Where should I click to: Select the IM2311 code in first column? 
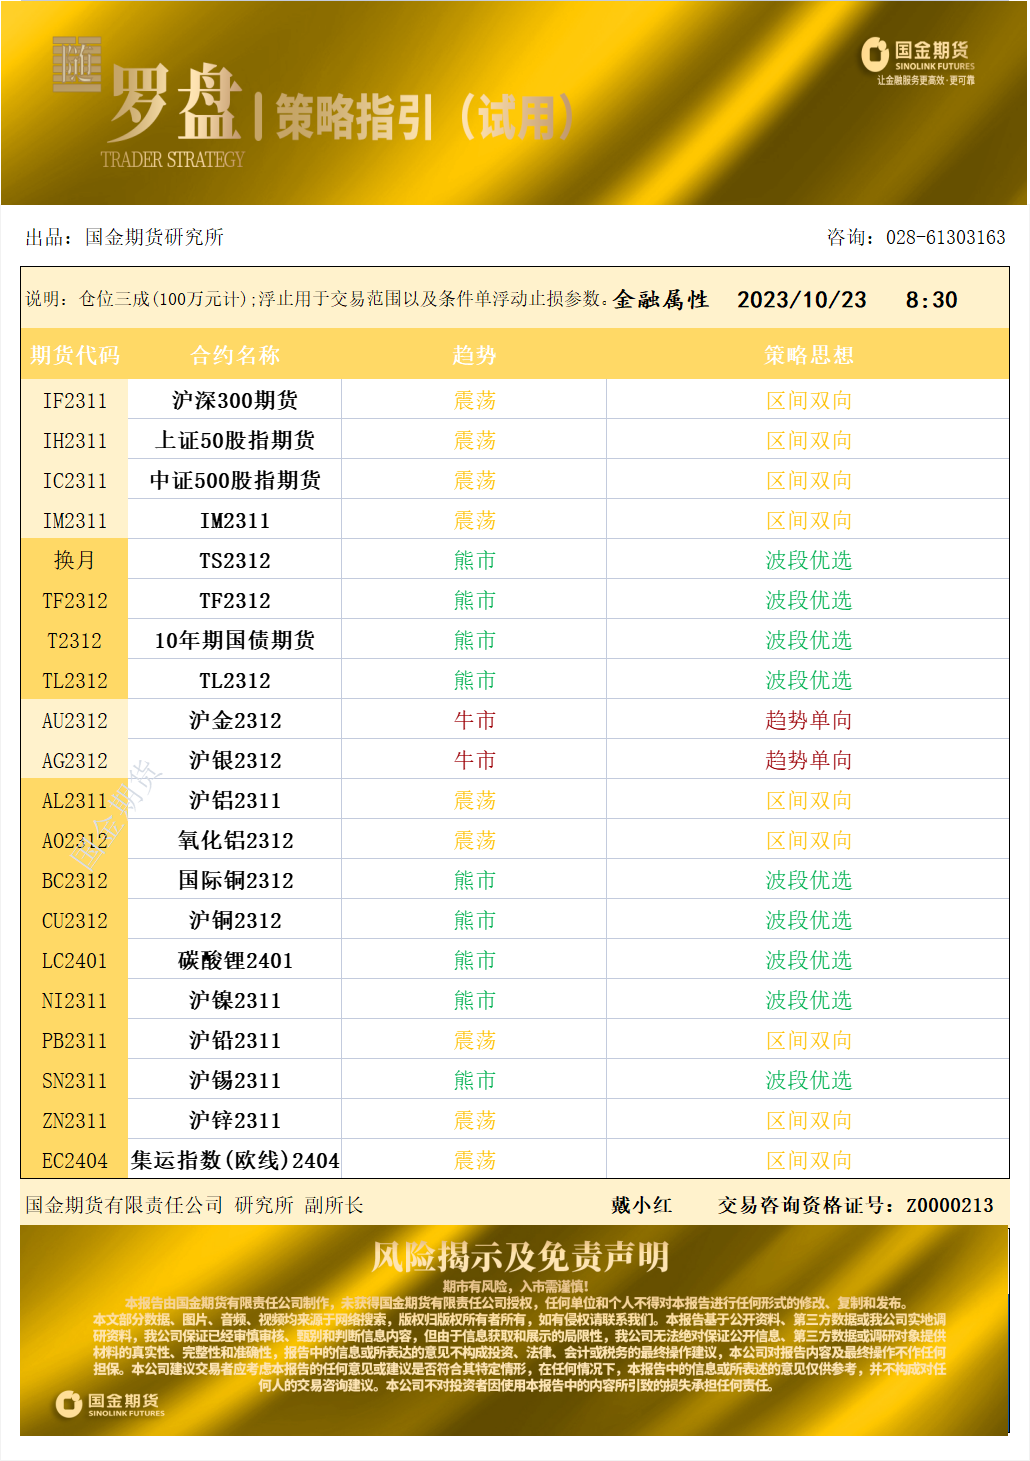pos(75,520)
